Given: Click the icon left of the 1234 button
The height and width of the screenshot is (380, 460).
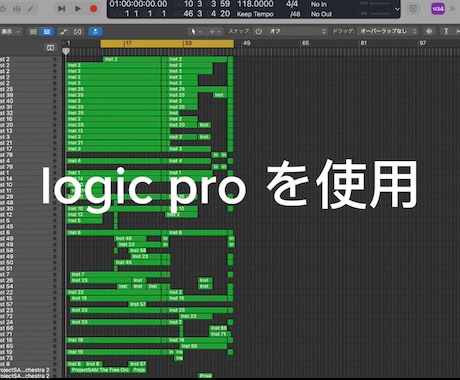Looking at the screenshot, I should pos(413,9).
